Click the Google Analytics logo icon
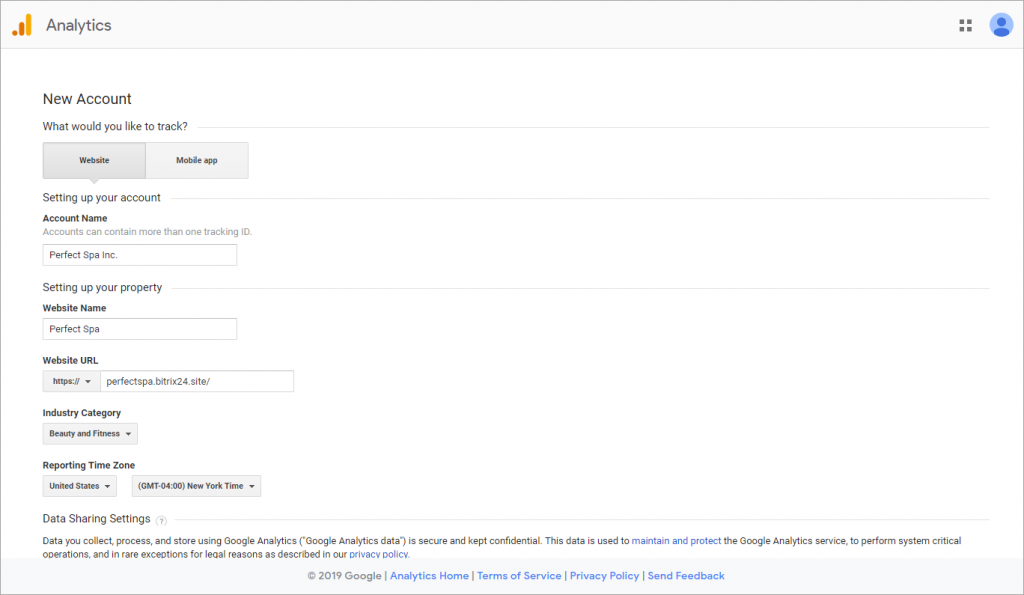The width and height of the screenshot is (1024, 595). click(x=22, y=25)
